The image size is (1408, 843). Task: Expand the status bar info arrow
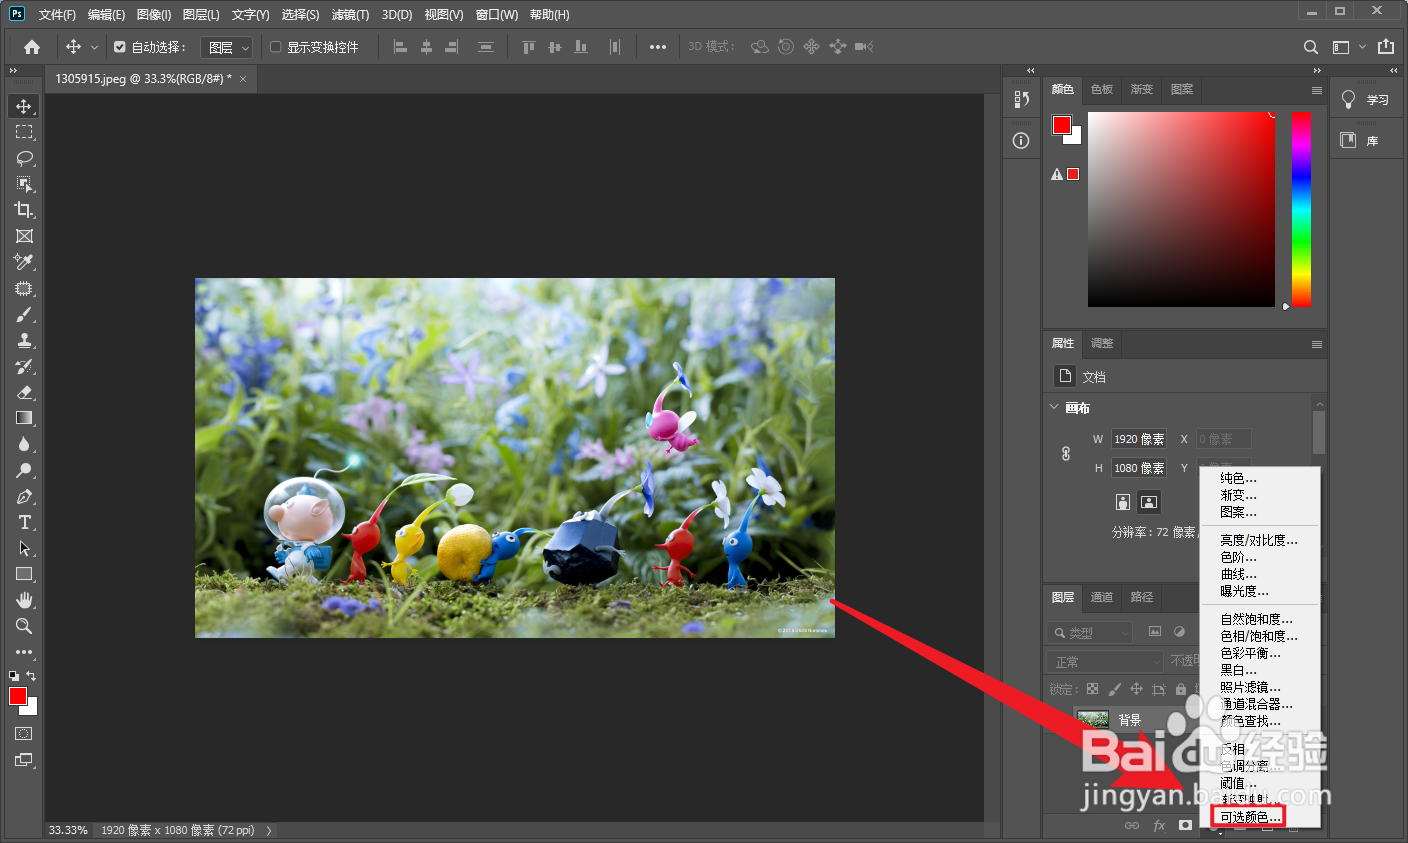point(269,830)
